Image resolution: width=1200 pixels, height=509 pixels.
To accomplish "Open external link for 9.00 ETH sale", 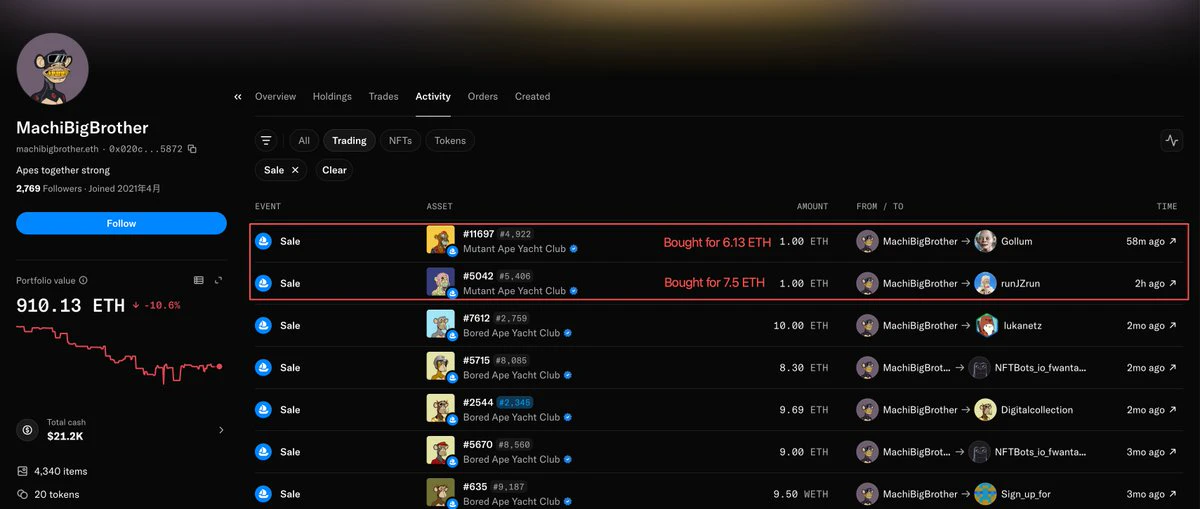I will (x=1173, y=452).
